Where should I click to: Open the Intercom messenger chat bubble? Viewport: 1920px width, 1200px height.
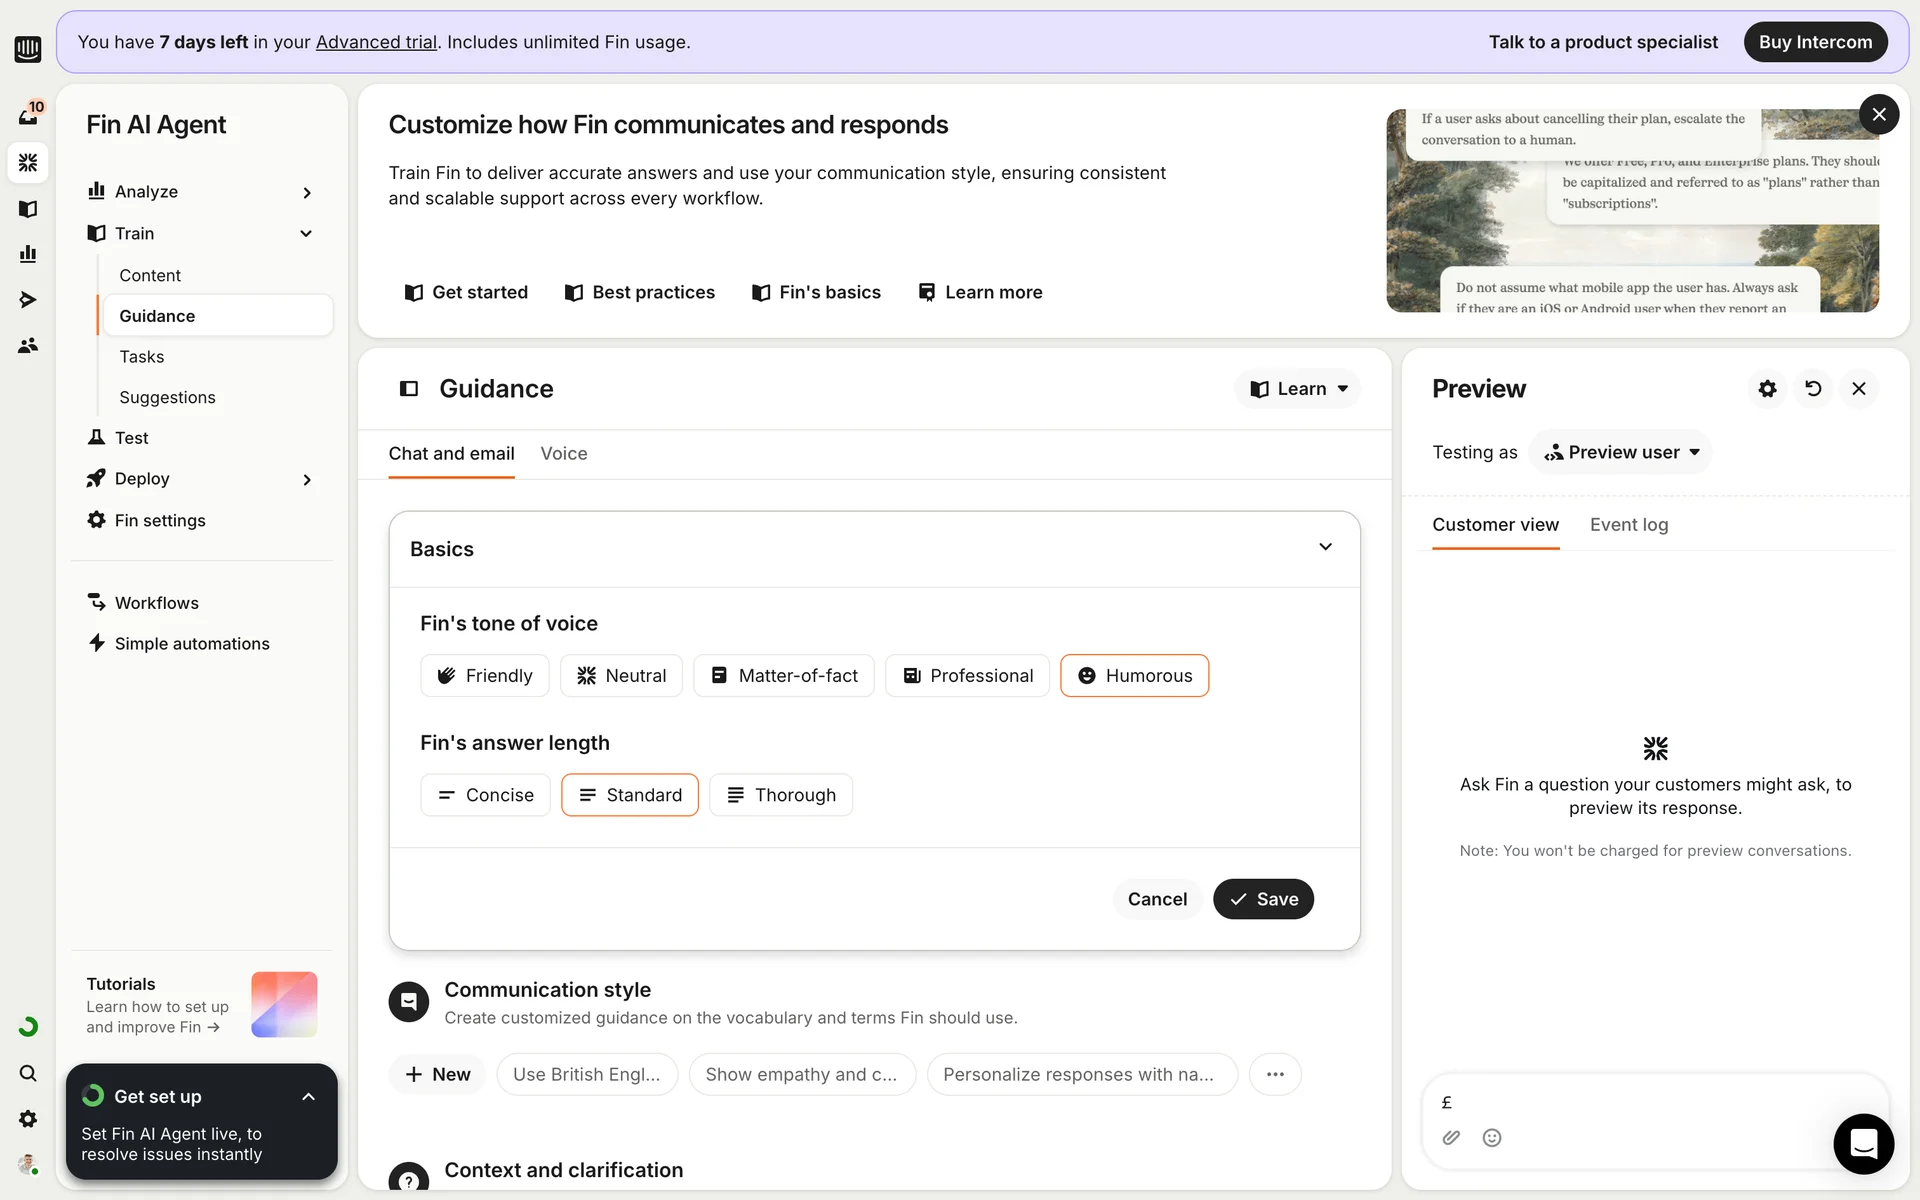(x=1863, y=1143)
